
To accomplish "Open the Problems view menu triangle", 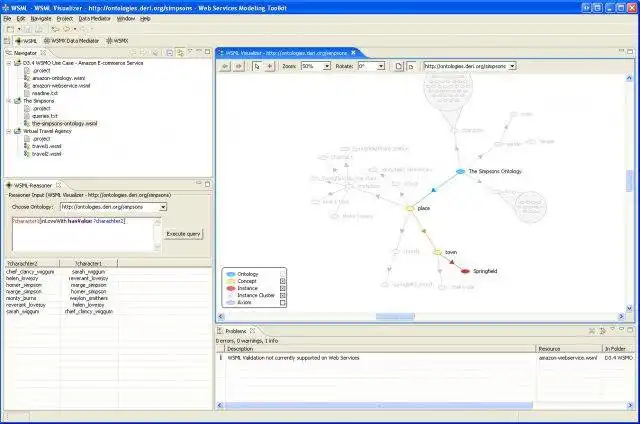I will click(x=612, y=330).
